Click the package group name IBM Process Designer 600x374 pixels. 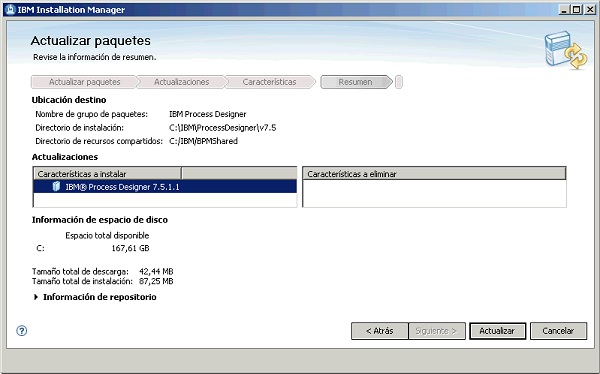click(x=208, y=114)
